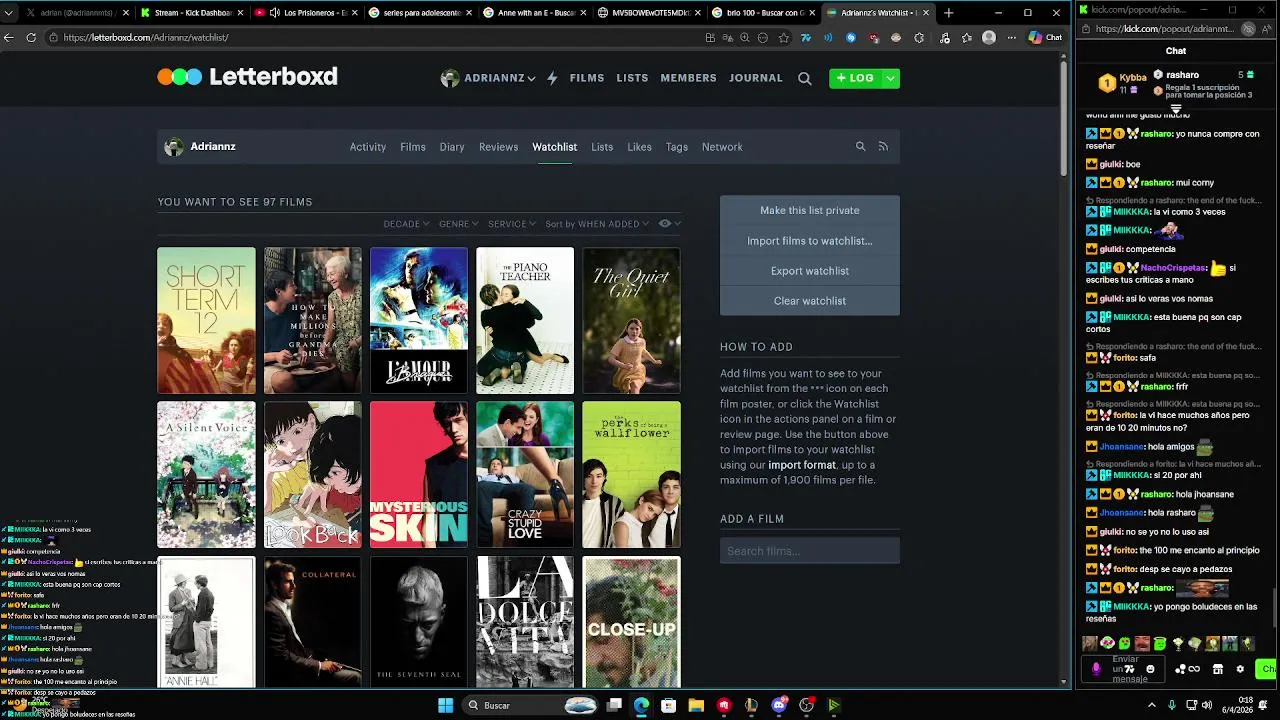Image resolution: width=1280 pixels, height=720 pixels.
Task: Open the Short Term 12 poster
Action: [x=206, y=321]
